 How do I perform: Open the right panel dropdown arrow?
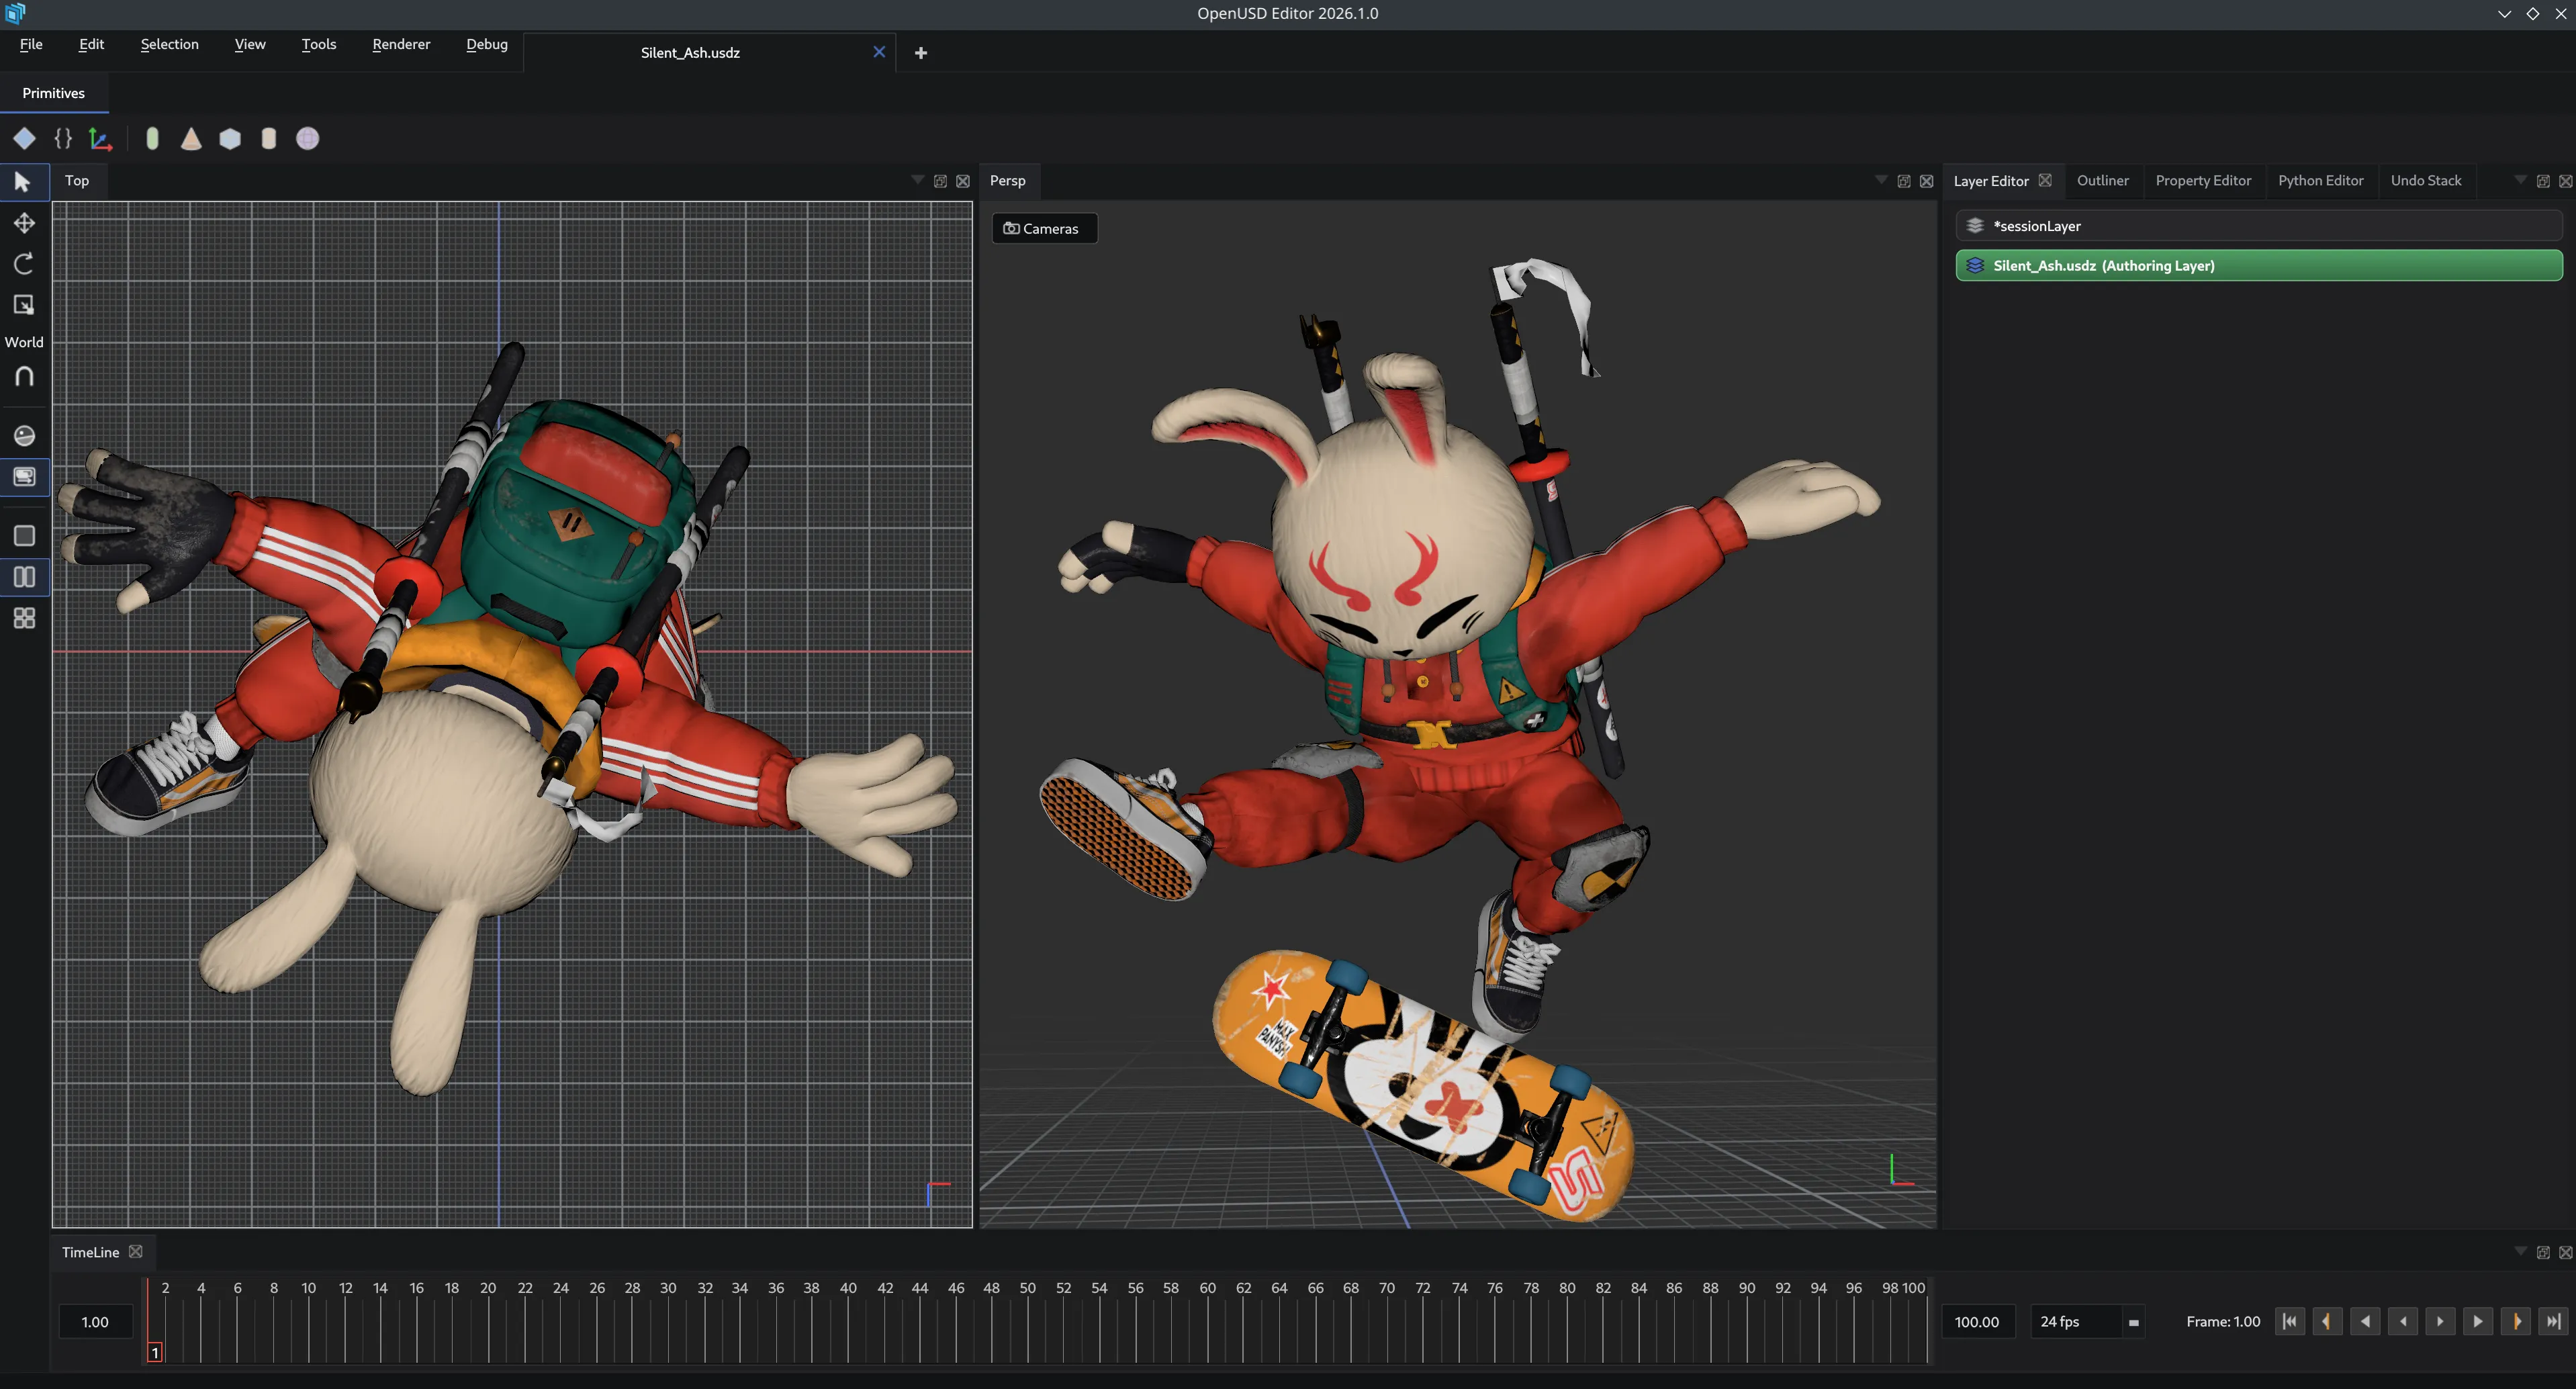(2520, 180)
